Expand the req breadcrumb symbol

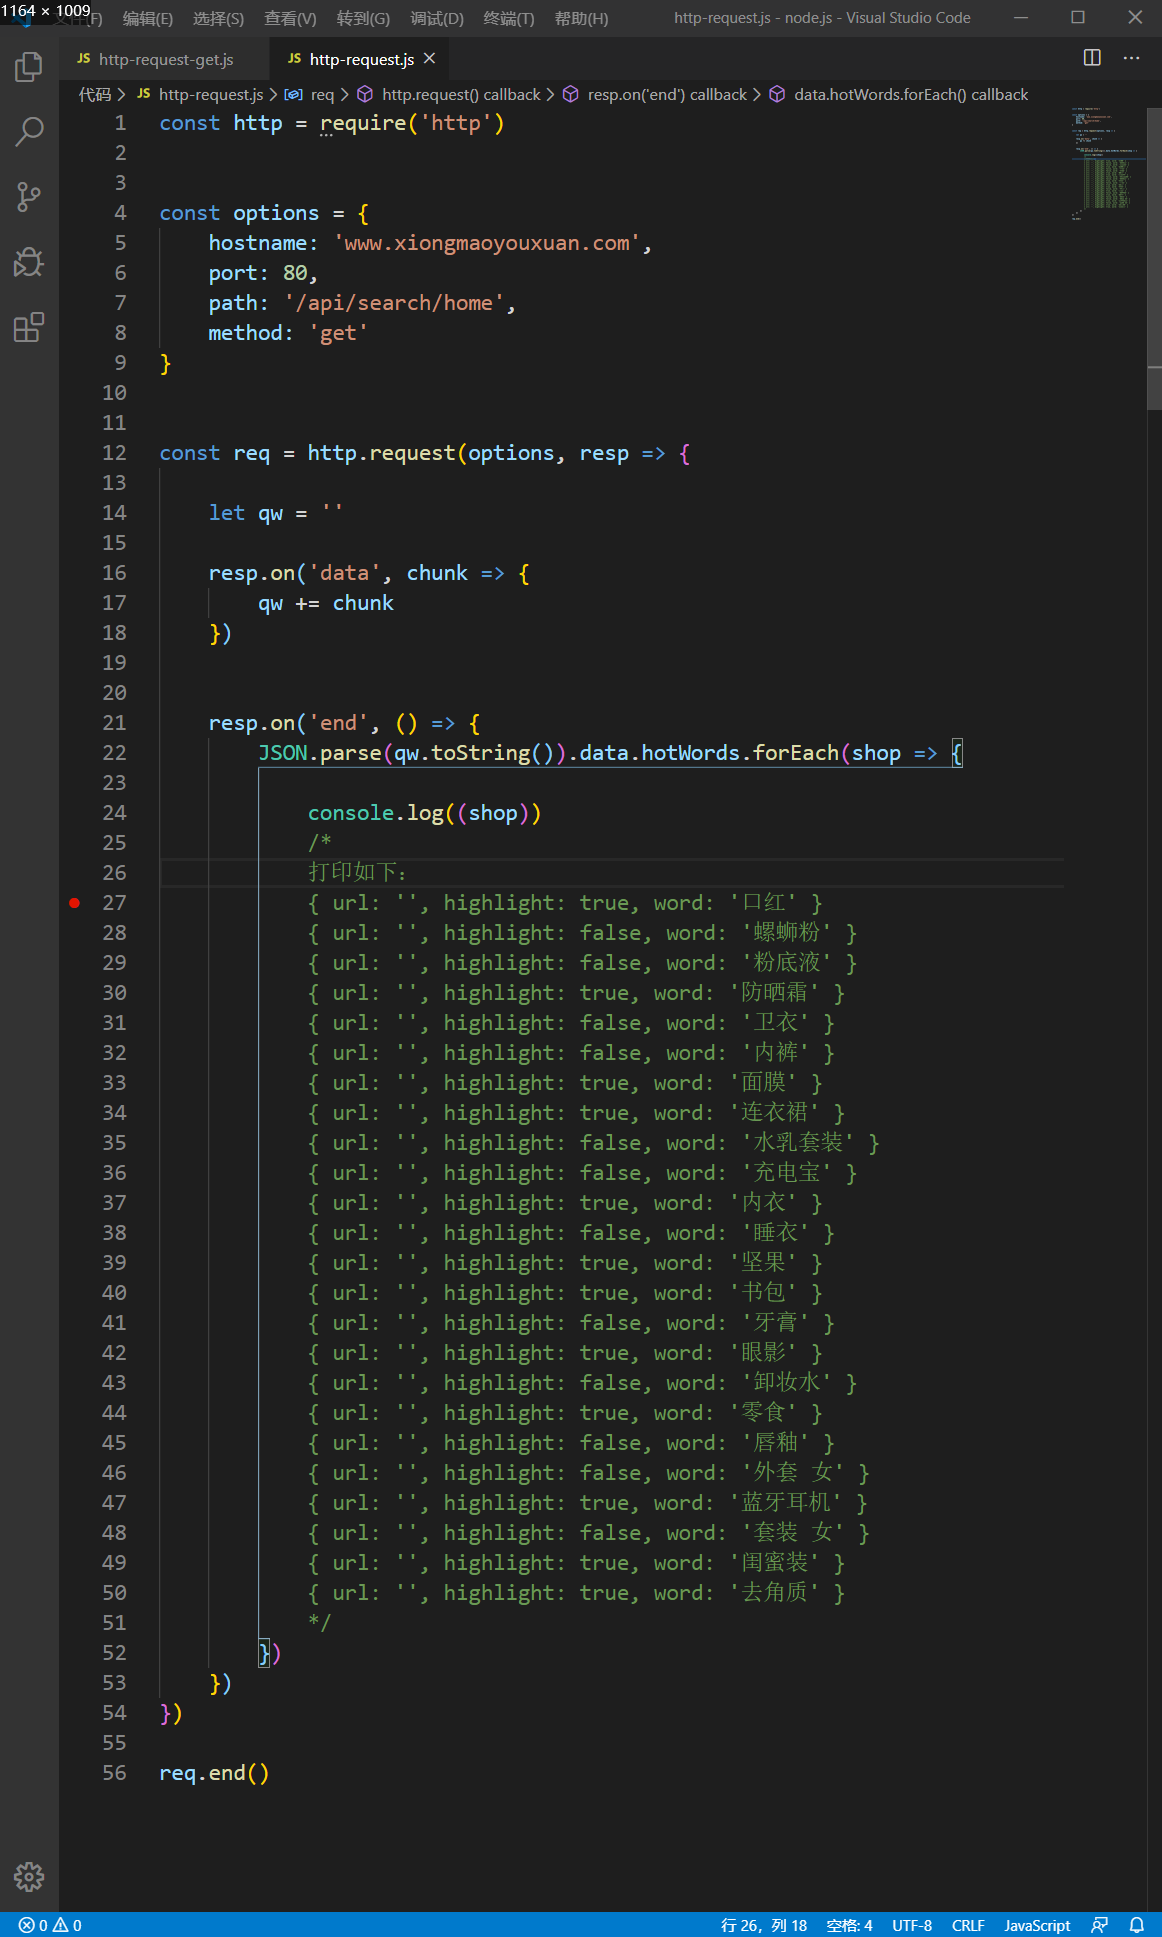coord(310,94)
